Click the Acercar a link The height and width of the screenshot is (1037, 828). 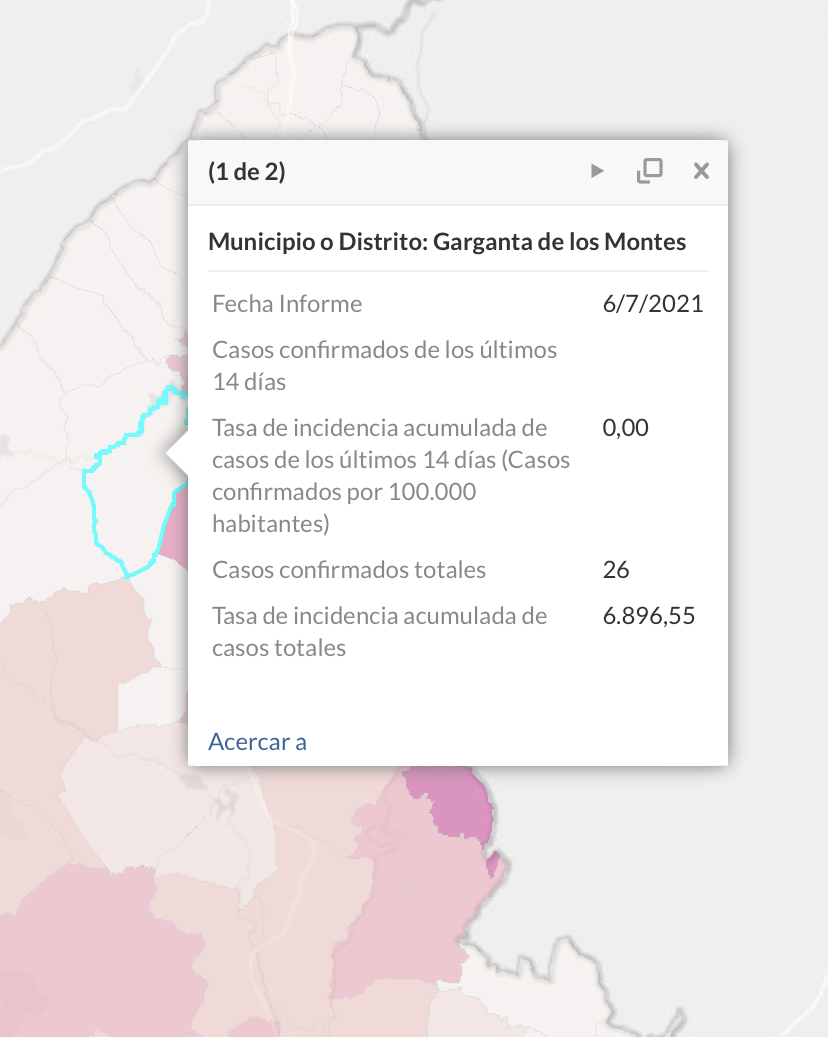pyautogui.click(x=257, y=742)
